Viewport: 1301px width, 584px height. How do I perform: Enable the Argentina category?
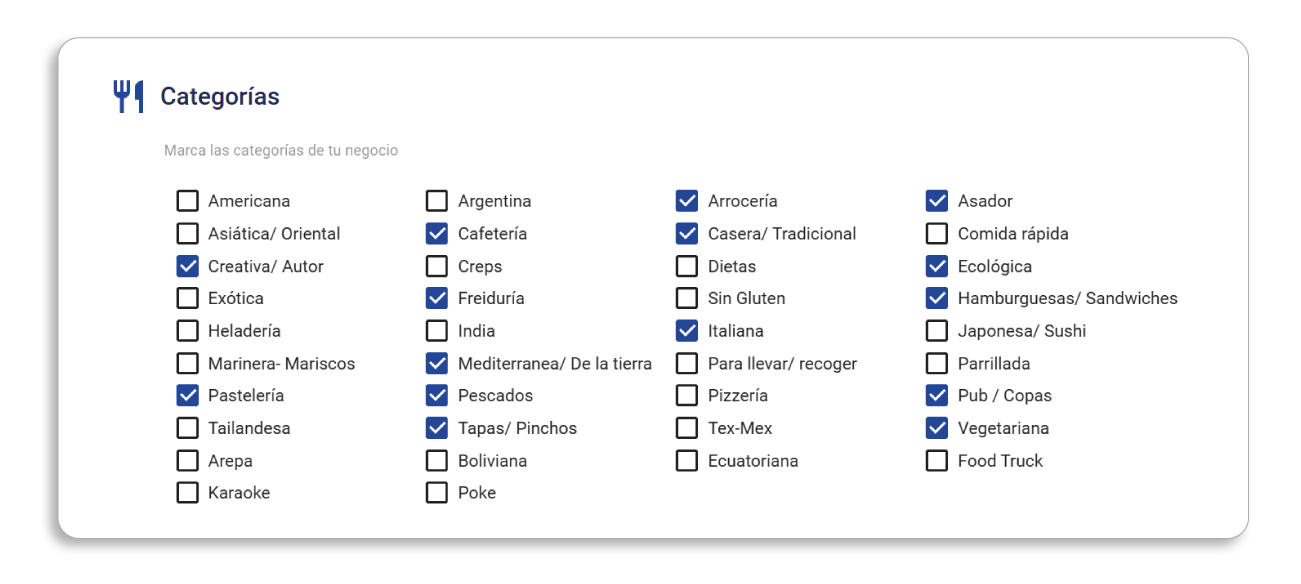[437, 201]
